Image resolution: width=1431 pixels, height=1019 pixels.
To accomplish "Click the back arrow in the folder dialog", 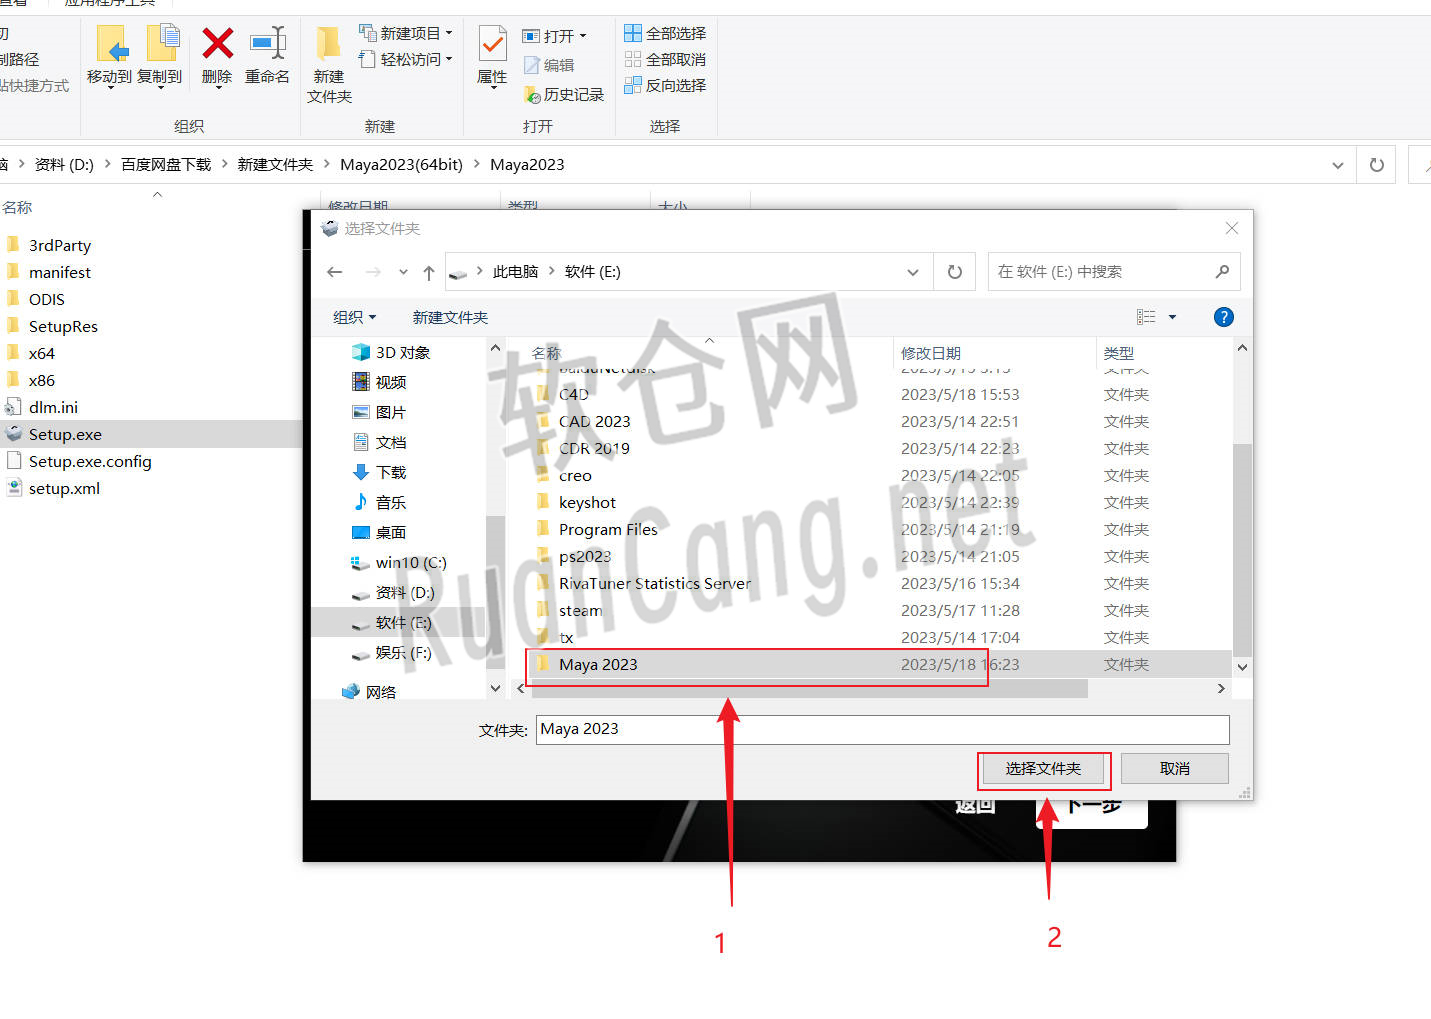I will 335,271.
